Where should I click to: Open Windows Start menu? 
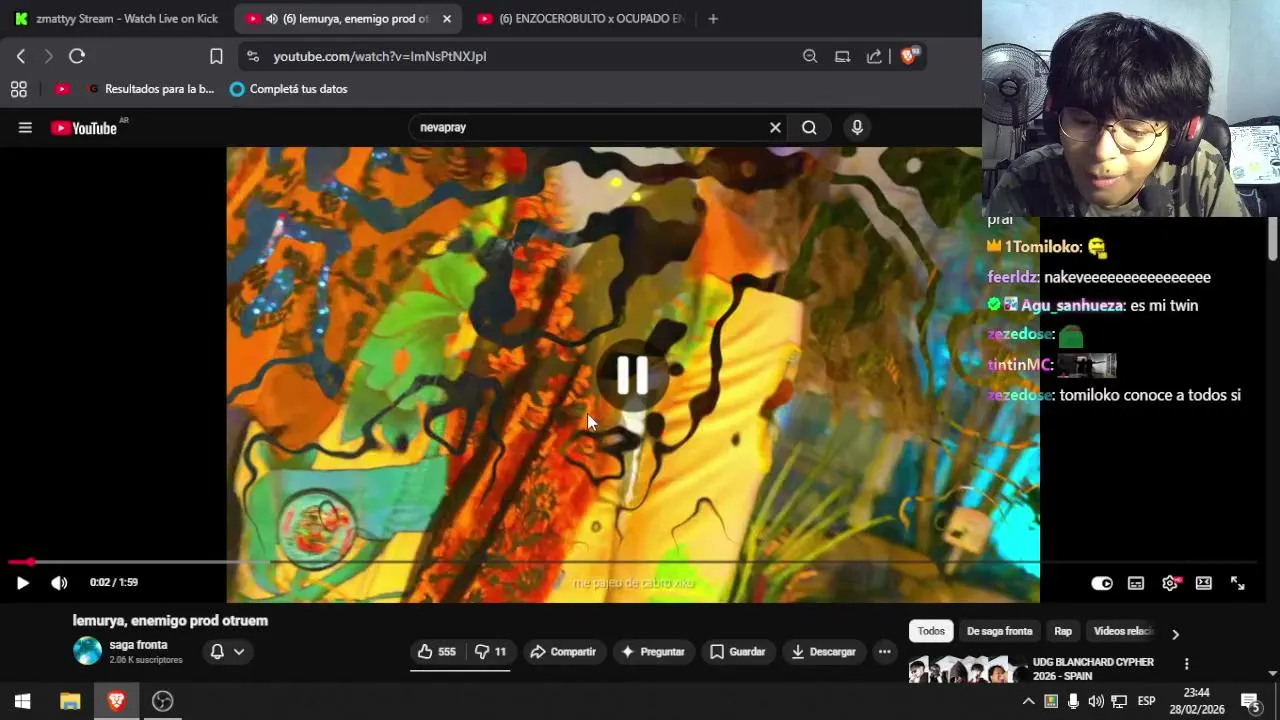pos(22,701)
